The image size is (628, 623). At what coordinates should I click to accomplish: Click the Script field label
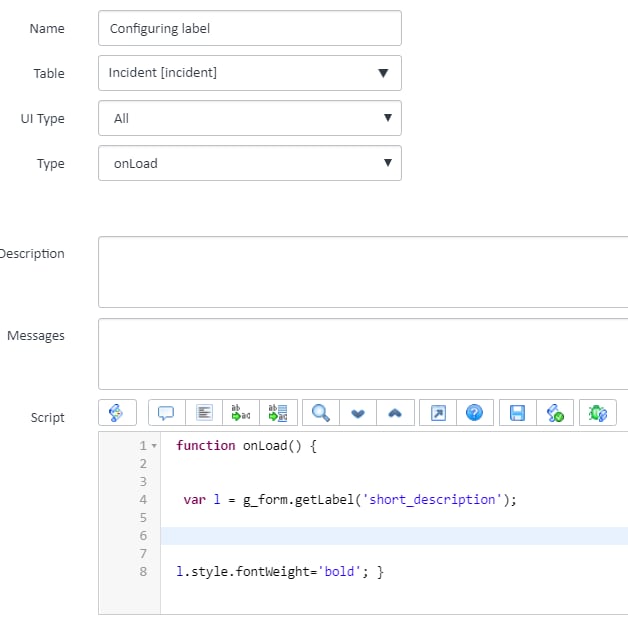[x=47, y=417]
